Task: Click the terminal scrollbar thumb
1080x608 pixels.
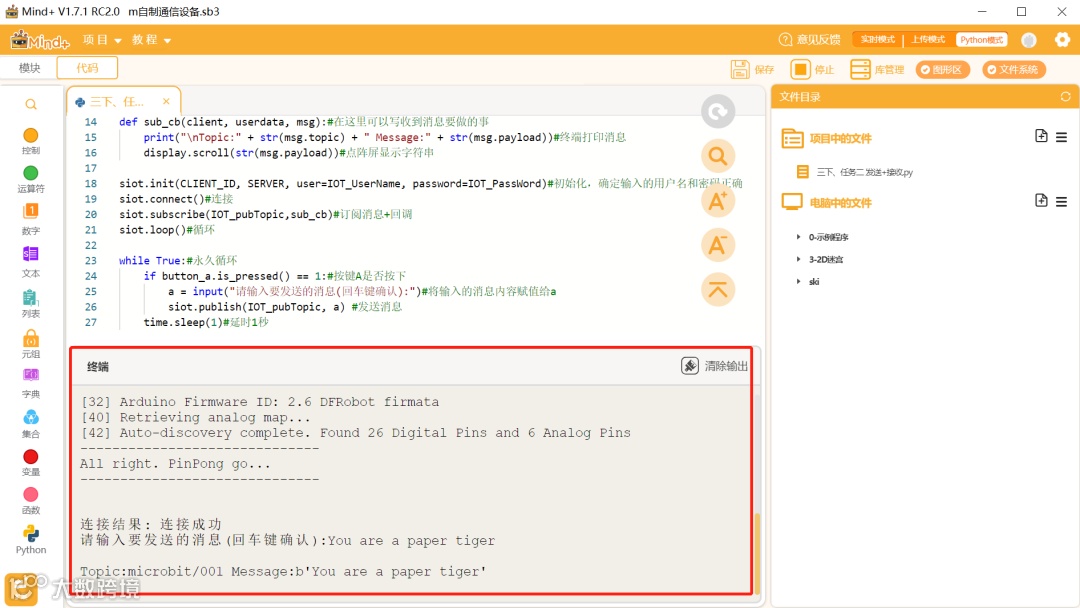Action: [757, 553]
